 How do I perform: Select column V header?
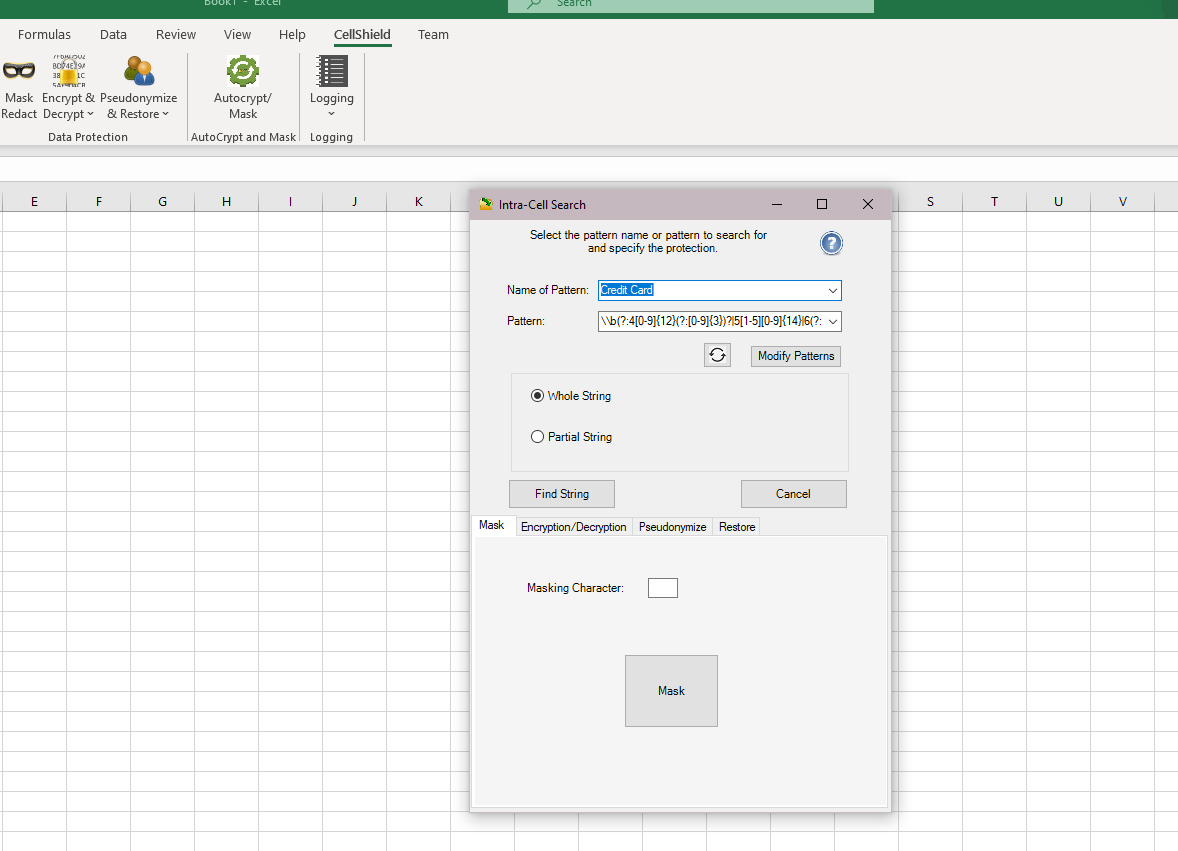click(1122, 201)
